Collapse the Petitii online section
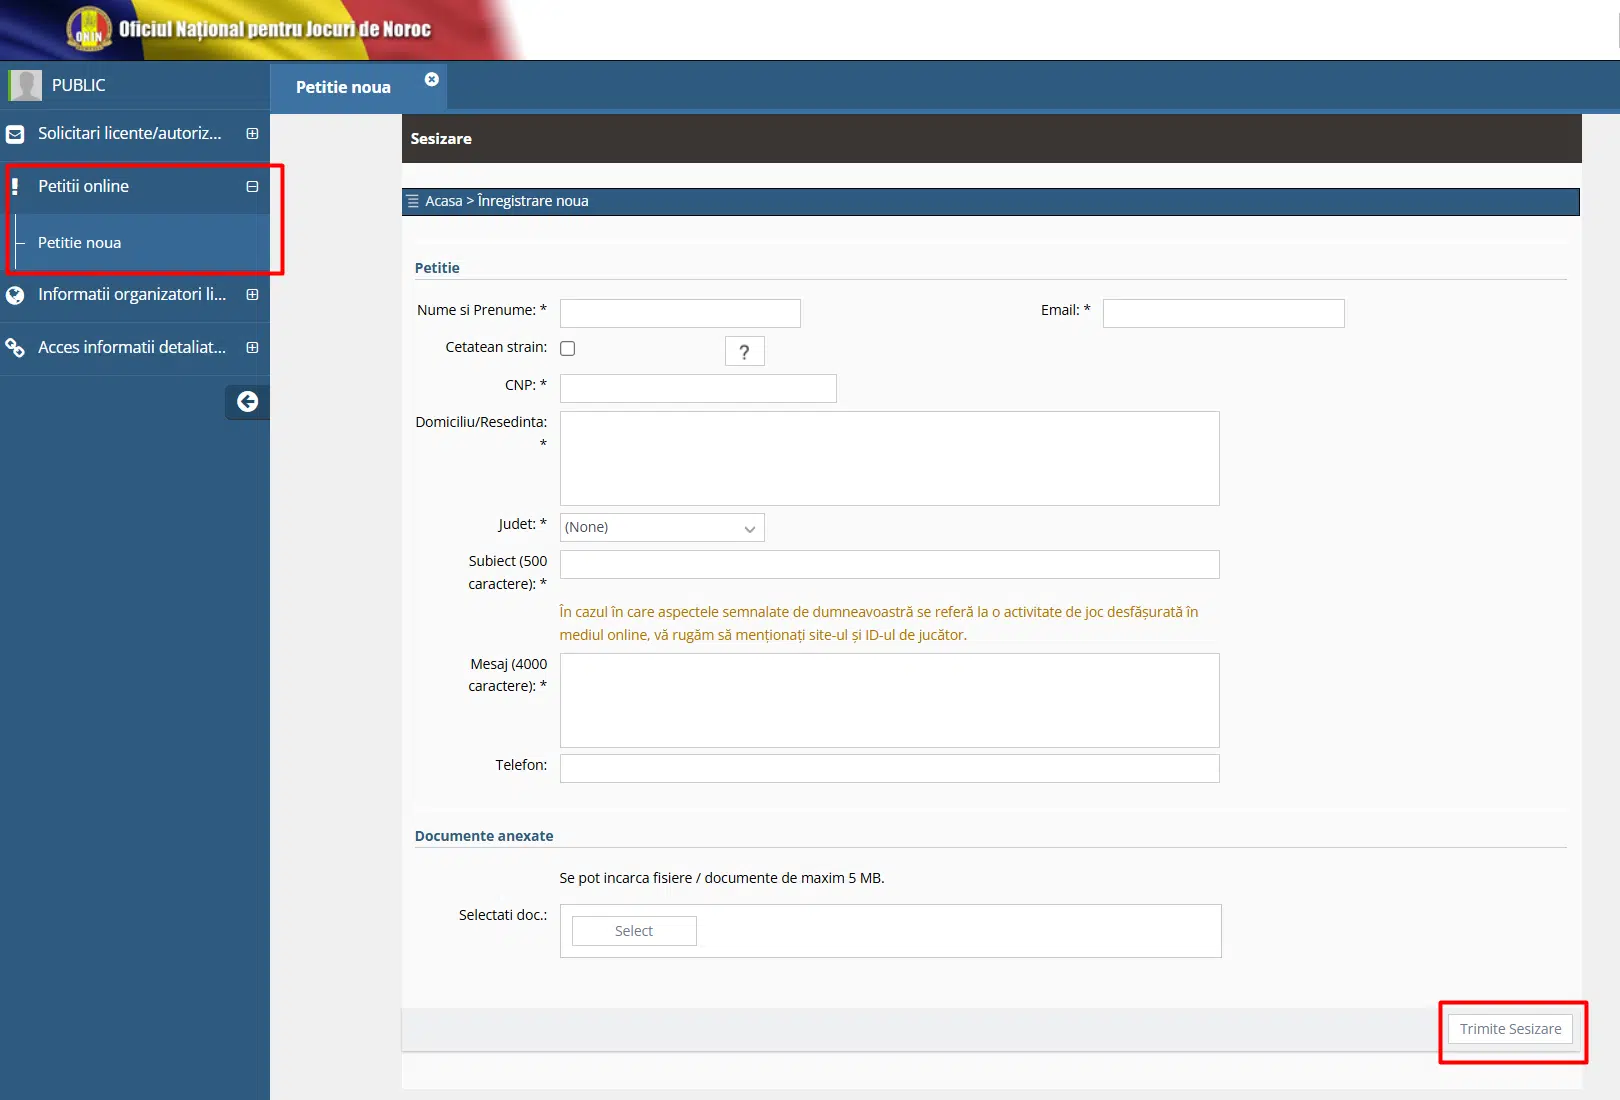 (x=253, y=186)
